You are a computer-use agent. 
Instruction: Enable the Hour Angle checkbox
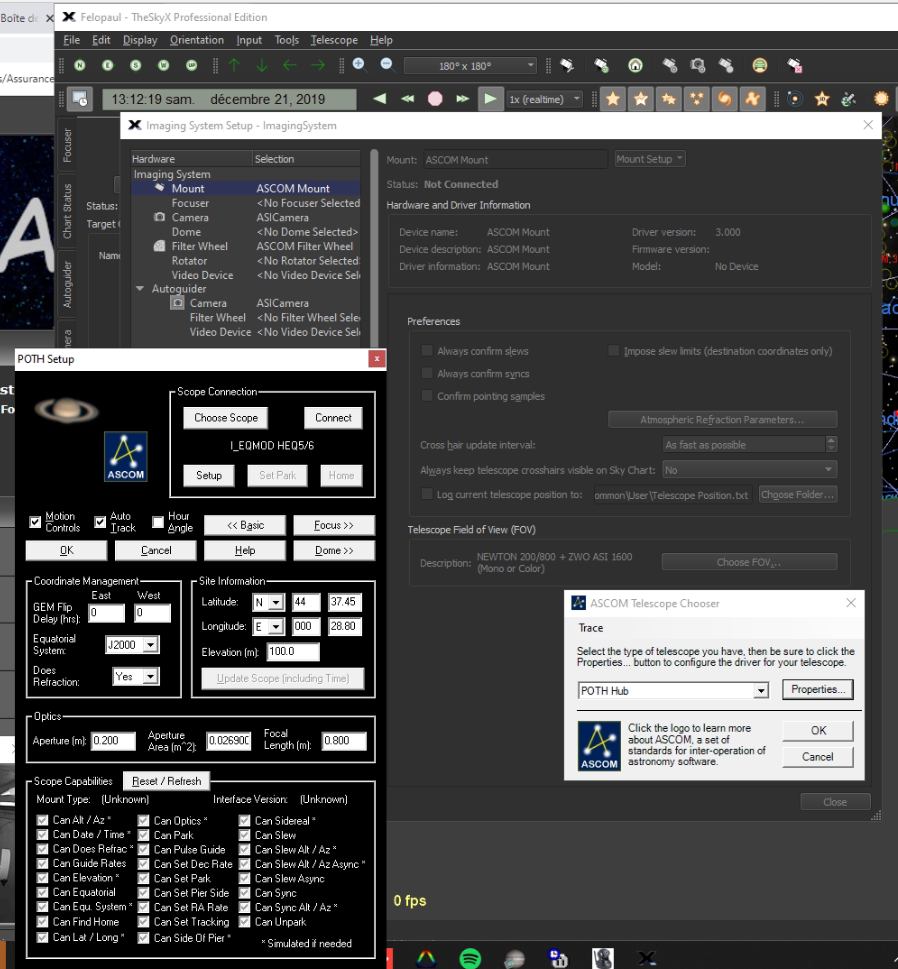(x=158, y=522)
